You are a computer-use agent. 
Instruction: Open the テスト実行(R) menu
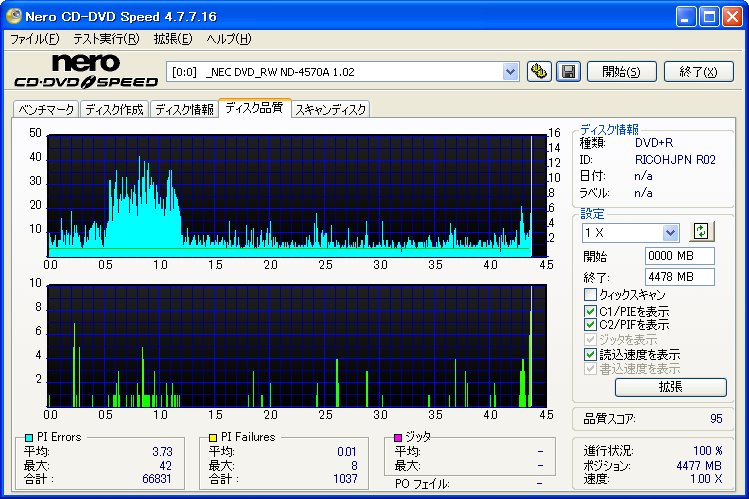[x=106, y=39]
